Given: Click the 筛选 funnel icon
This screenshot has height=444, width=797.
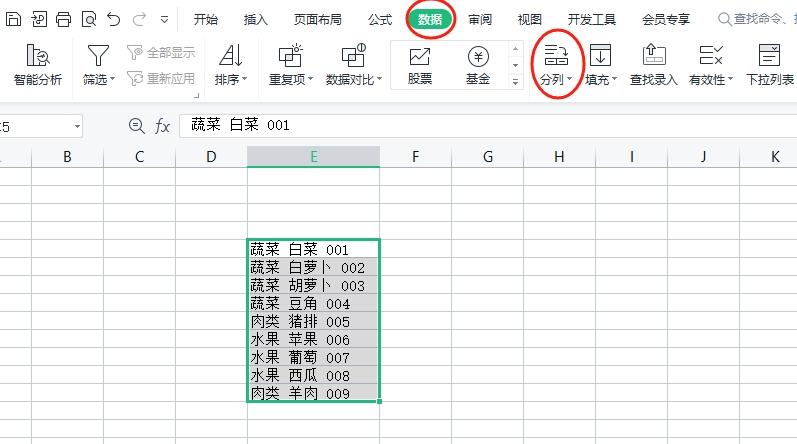Looking at the screenshot, I should (x=98, y=56).
